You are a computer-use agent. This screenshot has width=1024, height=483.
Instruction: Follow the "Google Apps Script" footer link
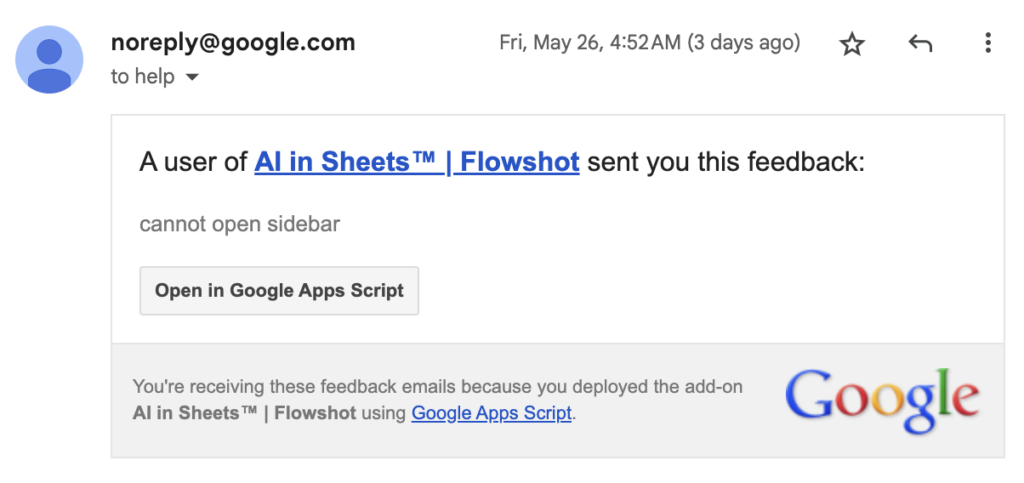[491, 413]
